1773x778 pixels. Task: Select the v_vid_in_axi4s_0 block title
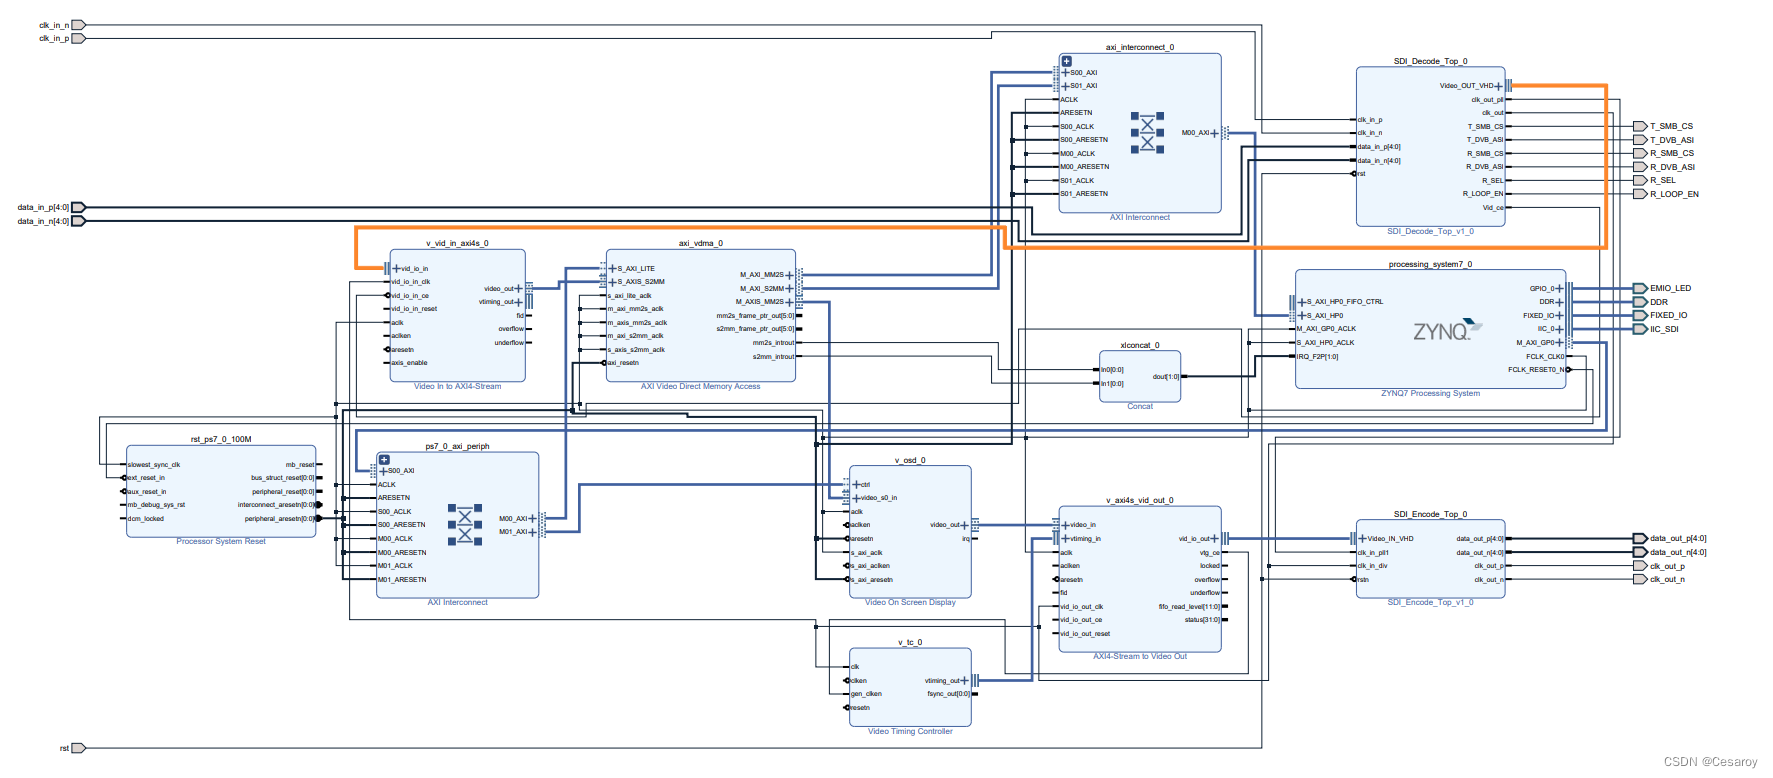point(457,243)
